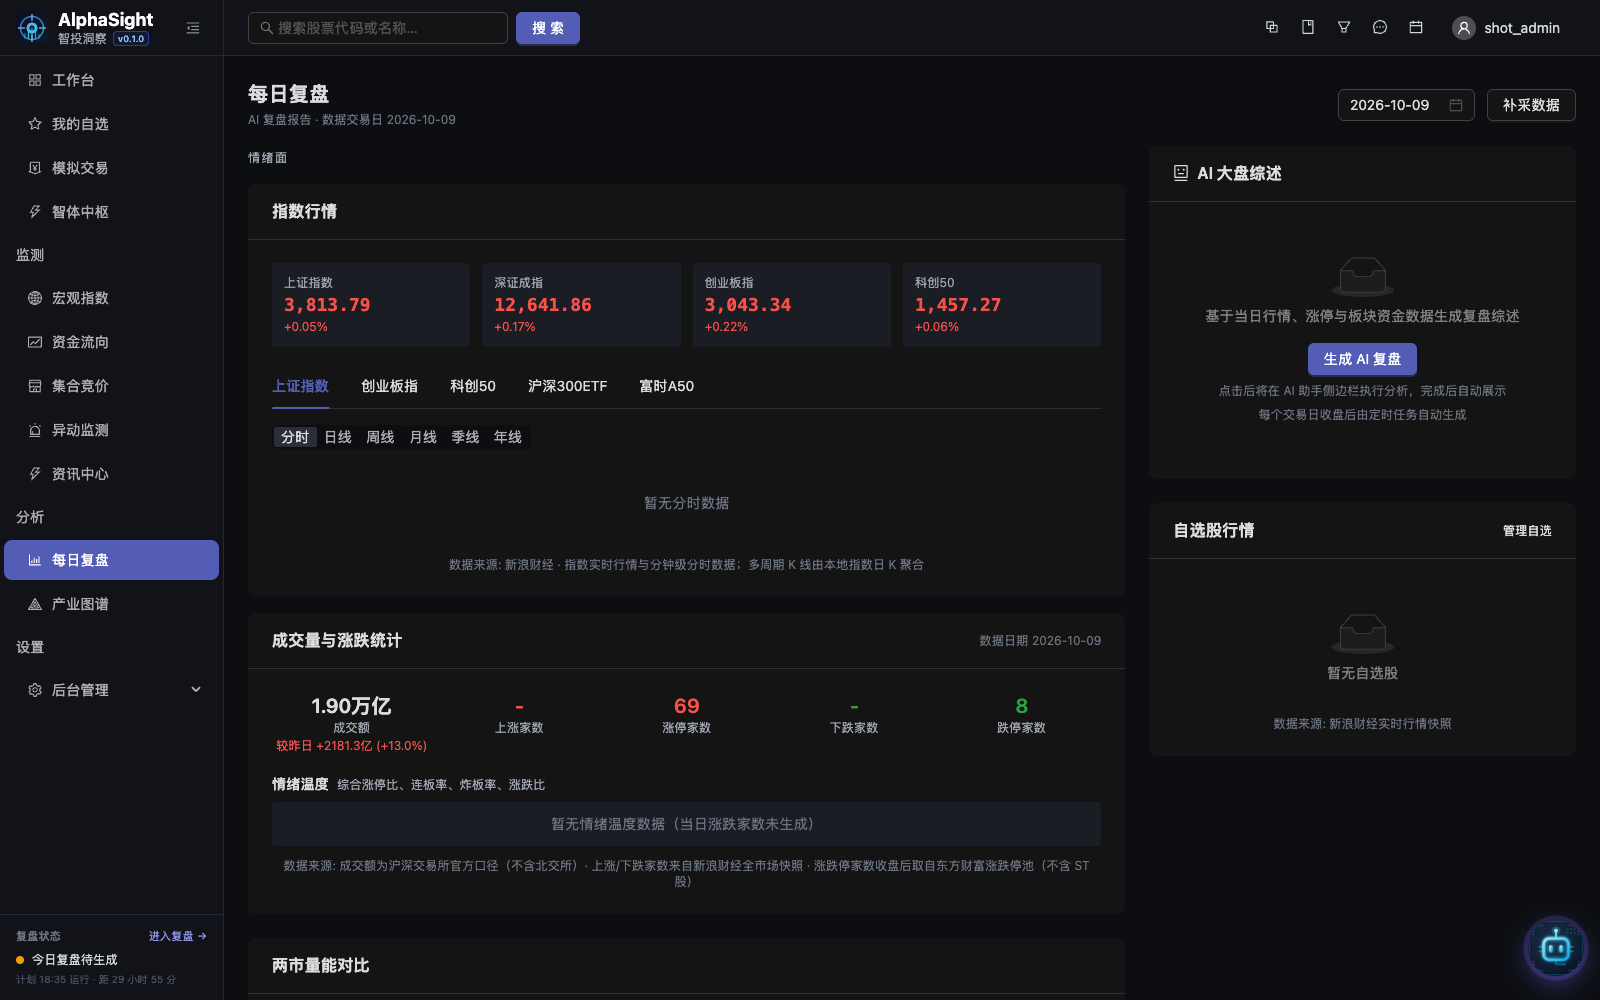This screenshot has height=1000, width=1600.
Task: Focus the stock code search field
Action: coord(378,28)
